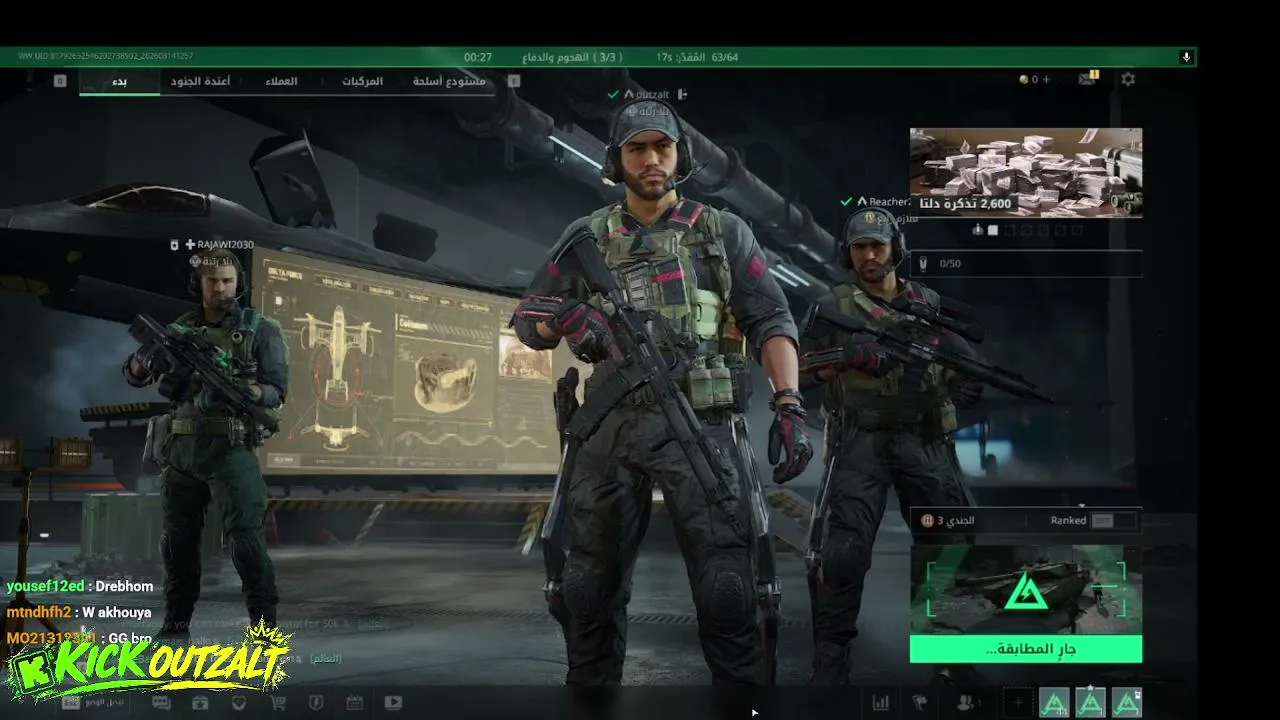
Task: Add currency with the plus next to 0
Action: click(1047, 79)
